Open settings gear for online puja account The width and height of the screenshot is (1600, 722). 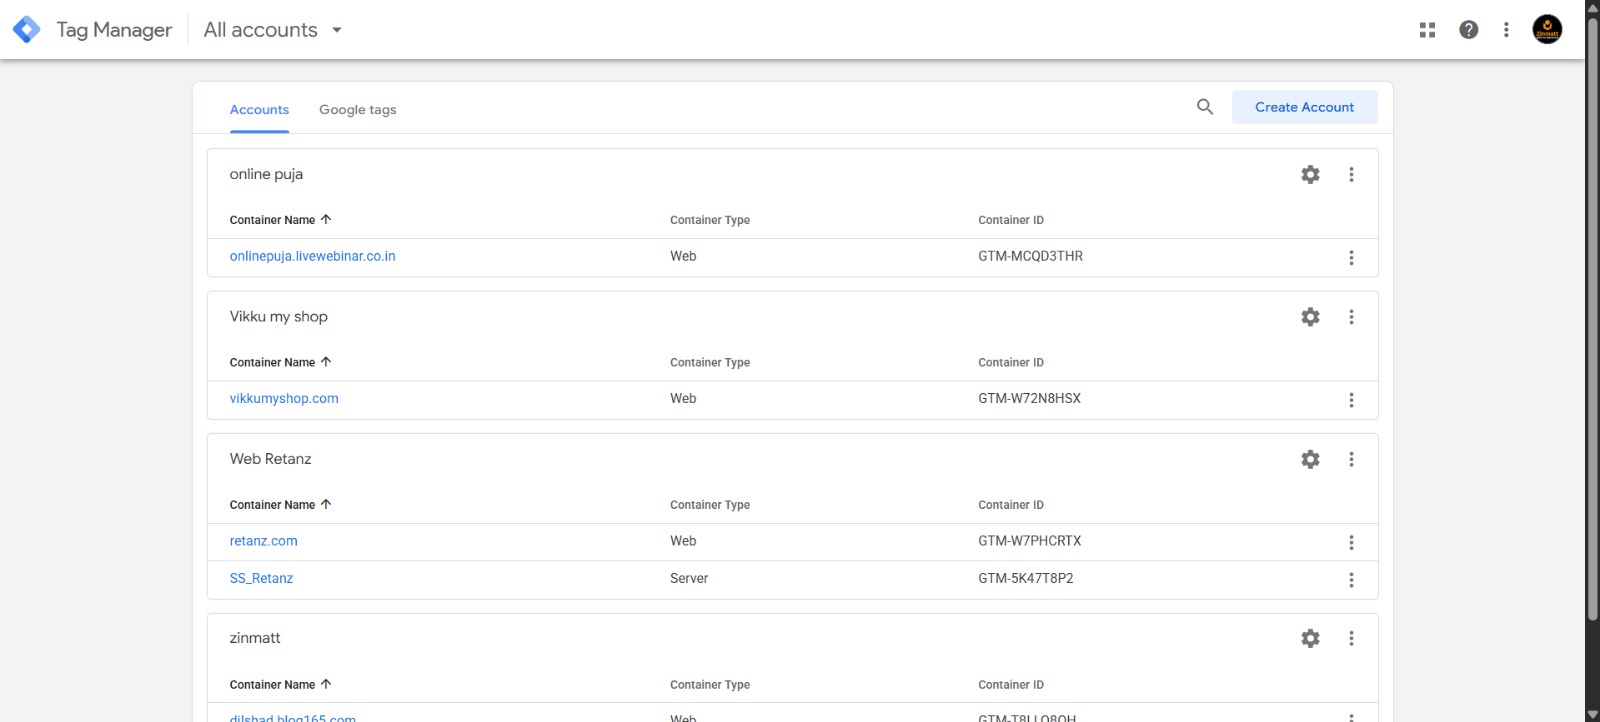(x=1310, y=174)
